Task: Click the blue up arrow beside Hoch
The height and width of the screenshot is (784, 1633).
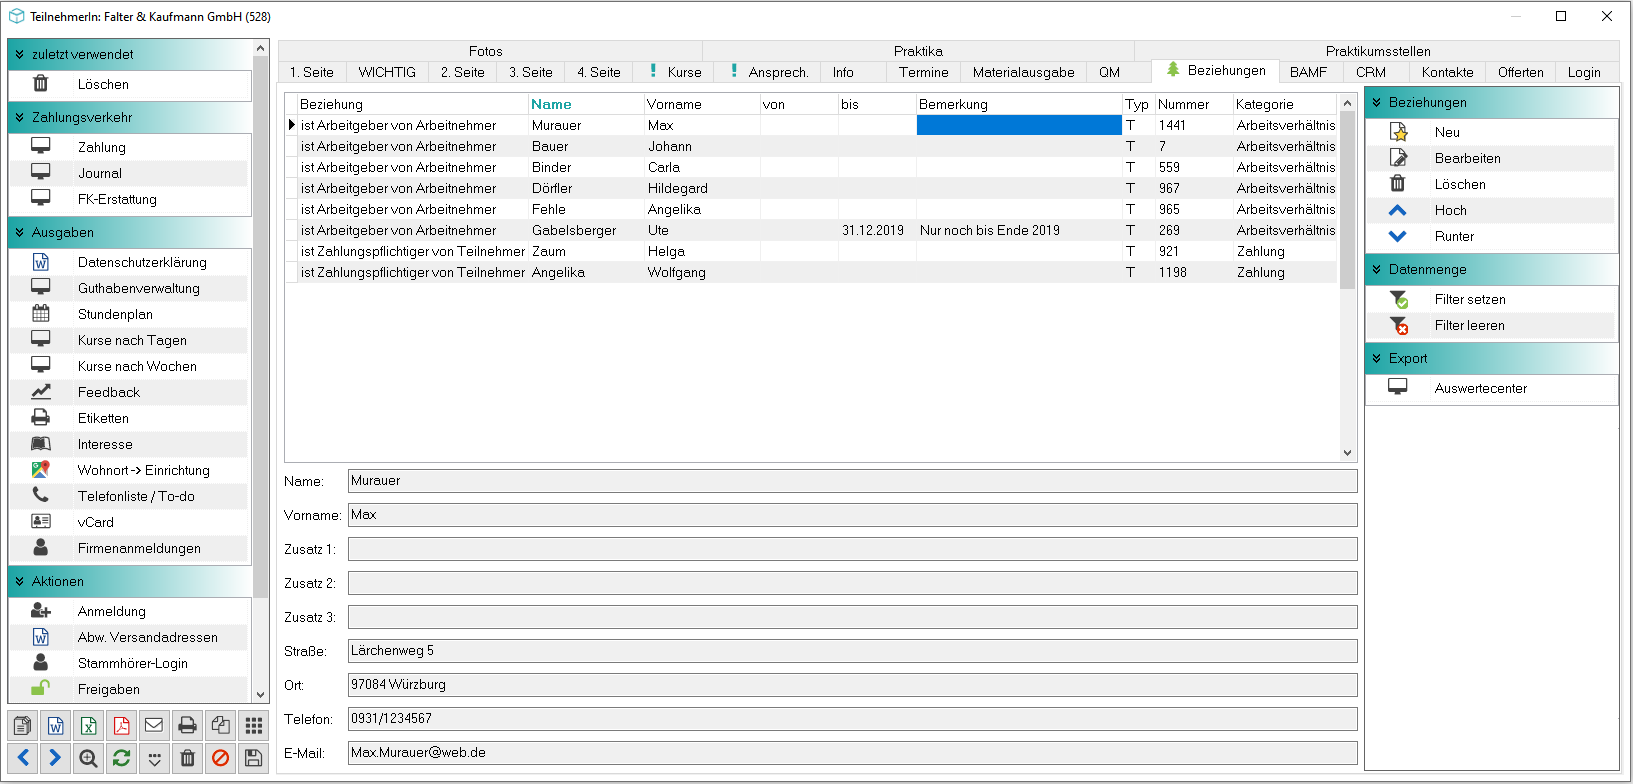Action: click(1398, 210)
